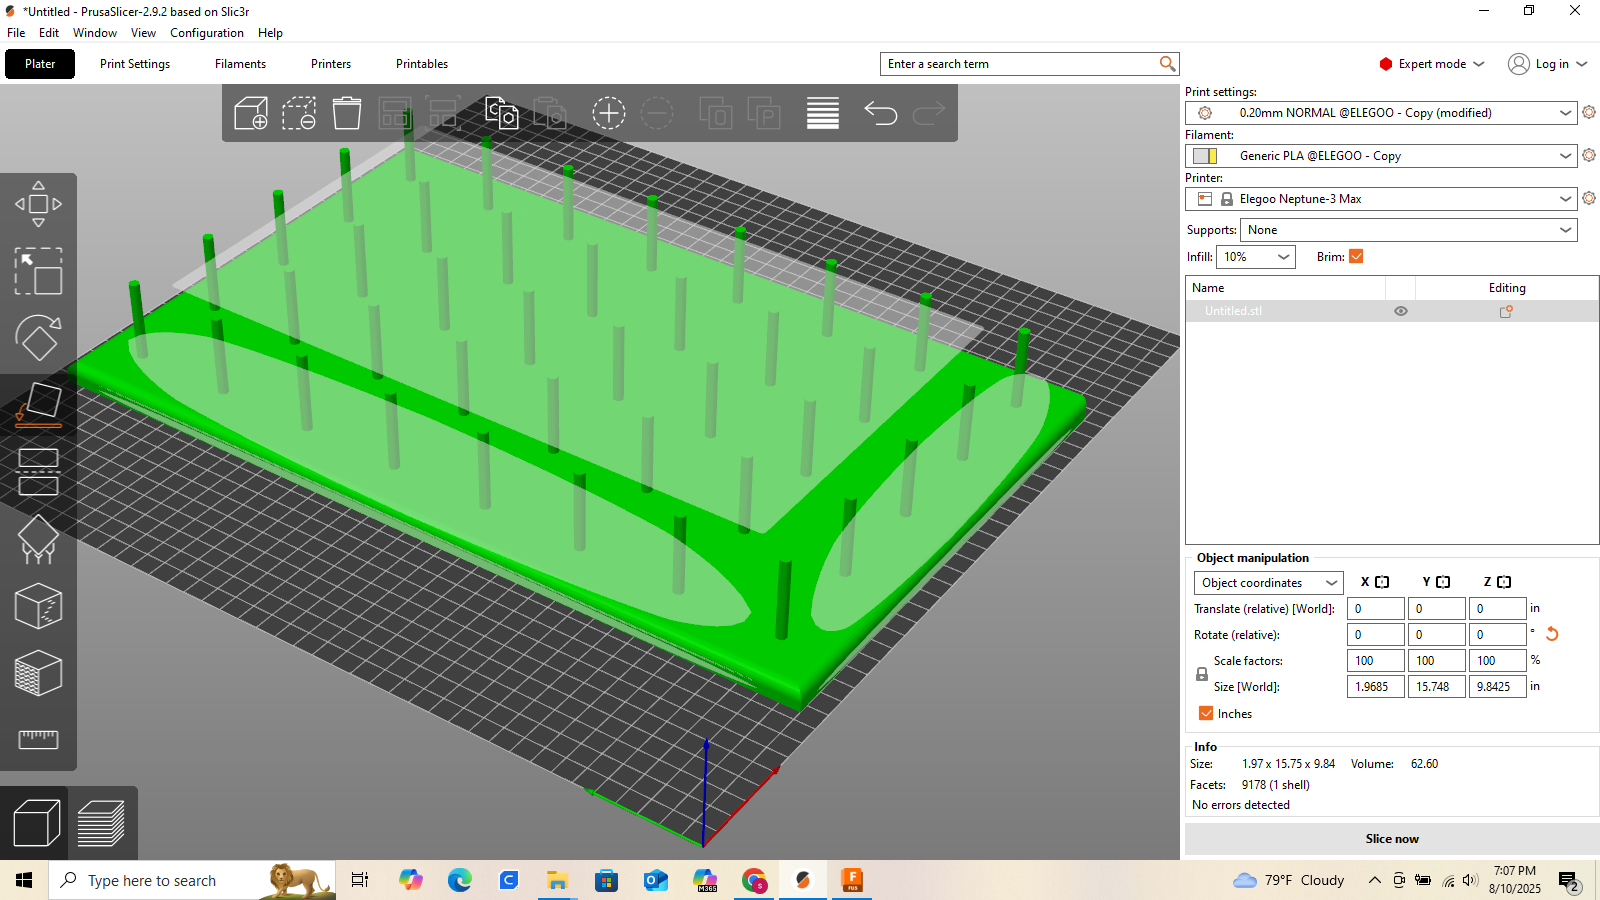
Task: Open Chrome from the taskbar
Action: (754, 880)
